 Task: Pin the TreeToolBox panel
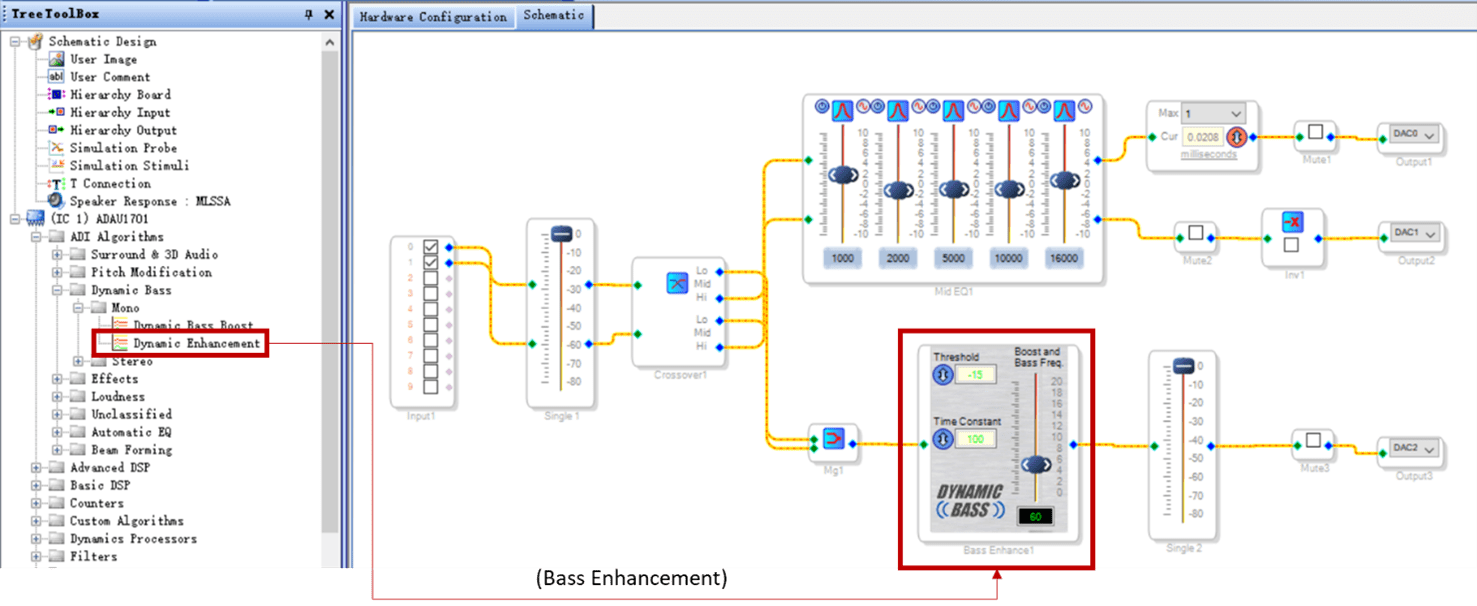coord(308,15)
